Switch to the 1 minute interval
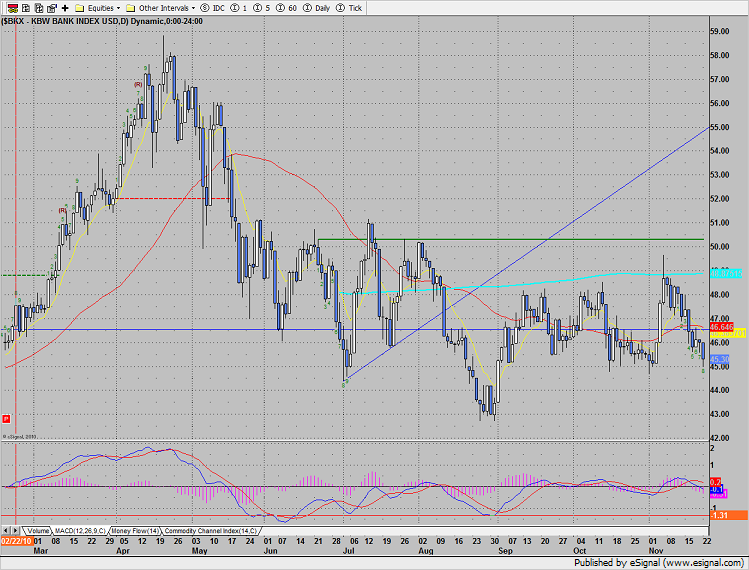Screen dimensions: 749x570 [x=238, y=8]
